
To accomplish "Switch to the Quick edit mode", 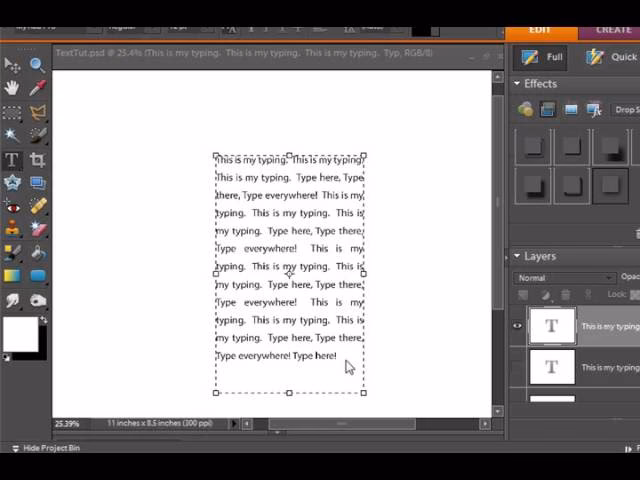I will 612,57.
